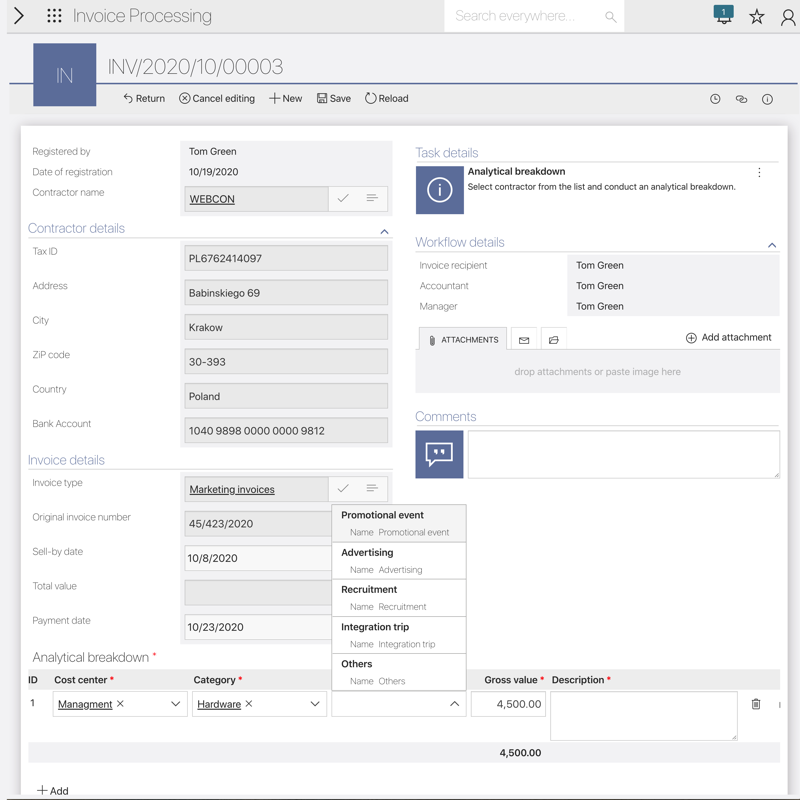Click Add attachment link

click(x=728, y=338)
